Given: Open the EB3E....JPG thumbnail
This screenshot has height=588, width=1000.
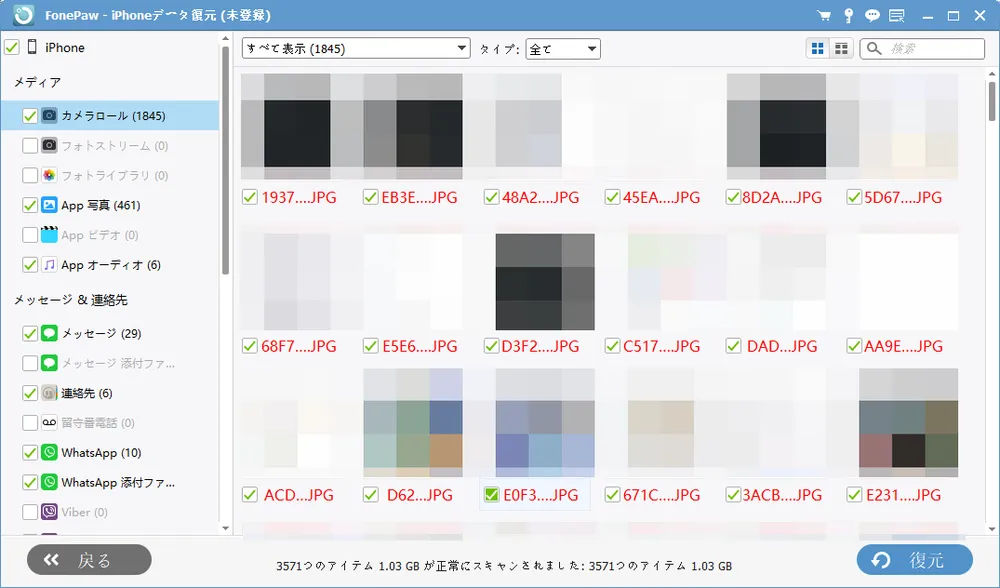Looking at the screenshot, I should (x=413, y=126).
